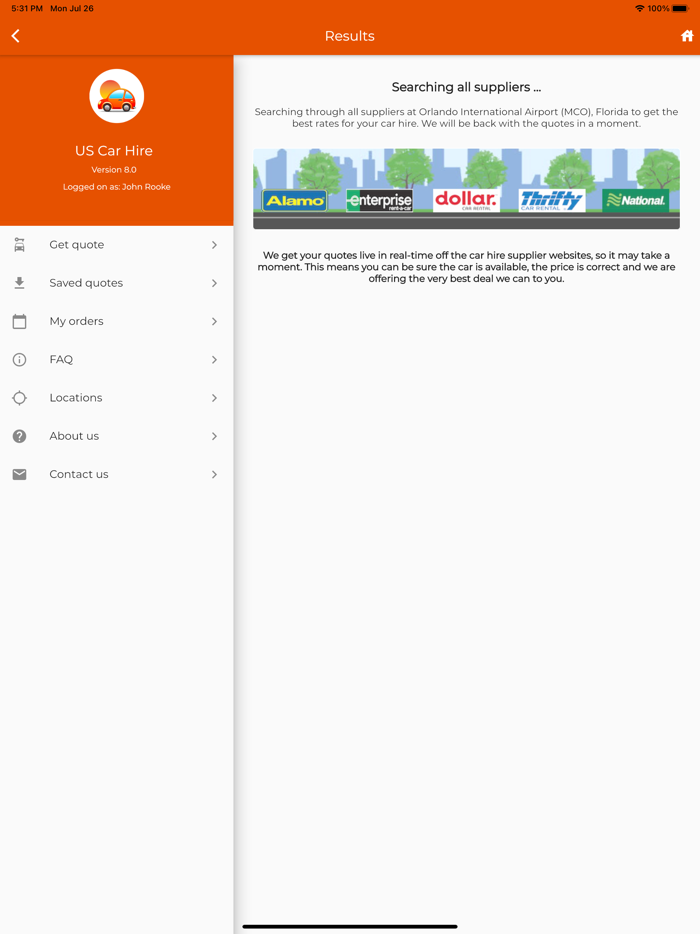
Task: Tap the Alamo supplier logo
Action: click(295, 201)
